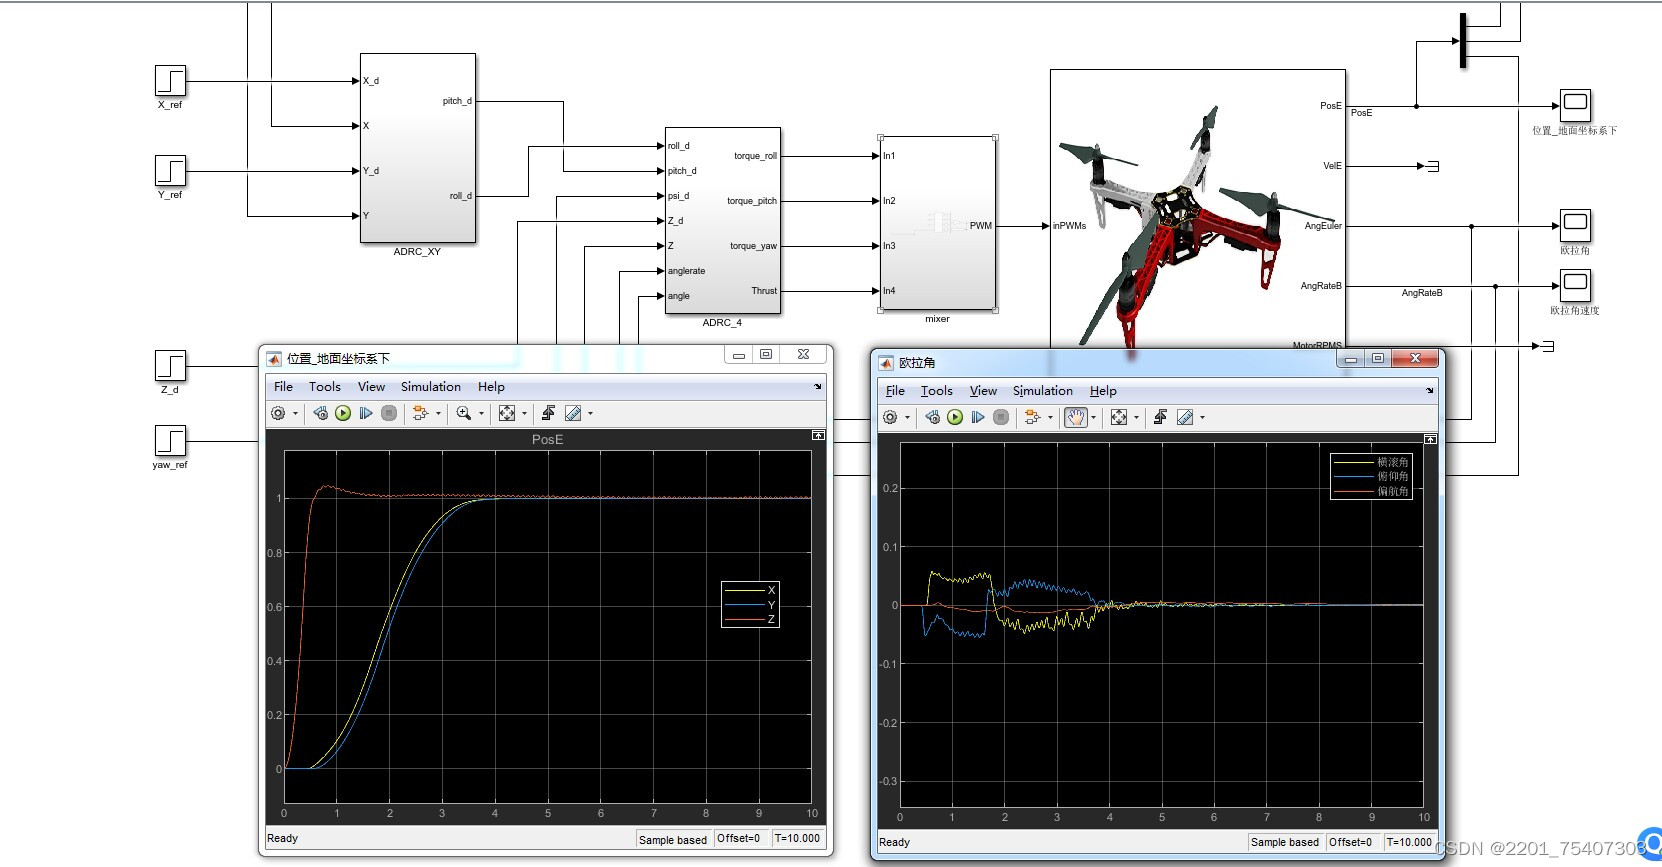Image resolution: width=1662 pixels, height=867 pixels.
Task: Click highlight block icon in 位置 scope
Action: [x=420, y=413]
